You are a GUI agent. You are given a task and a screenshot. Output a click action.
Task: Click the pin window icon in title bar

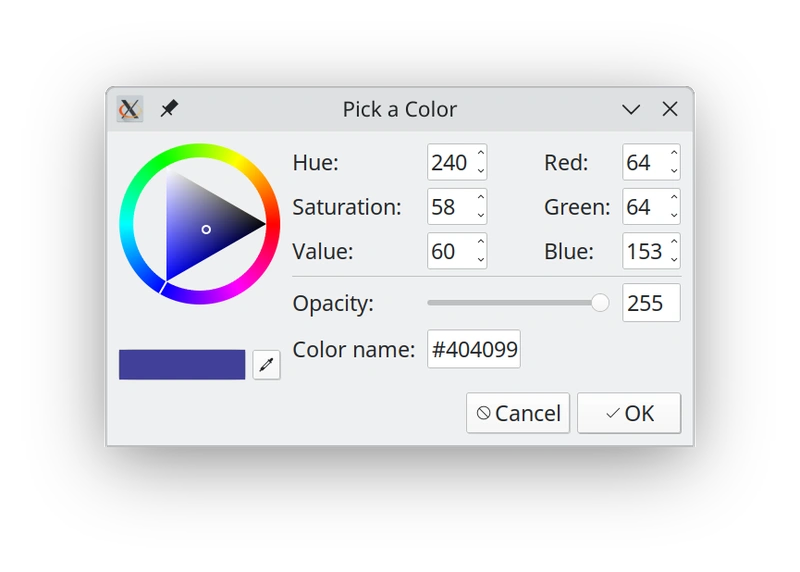(x=169, y=108)
